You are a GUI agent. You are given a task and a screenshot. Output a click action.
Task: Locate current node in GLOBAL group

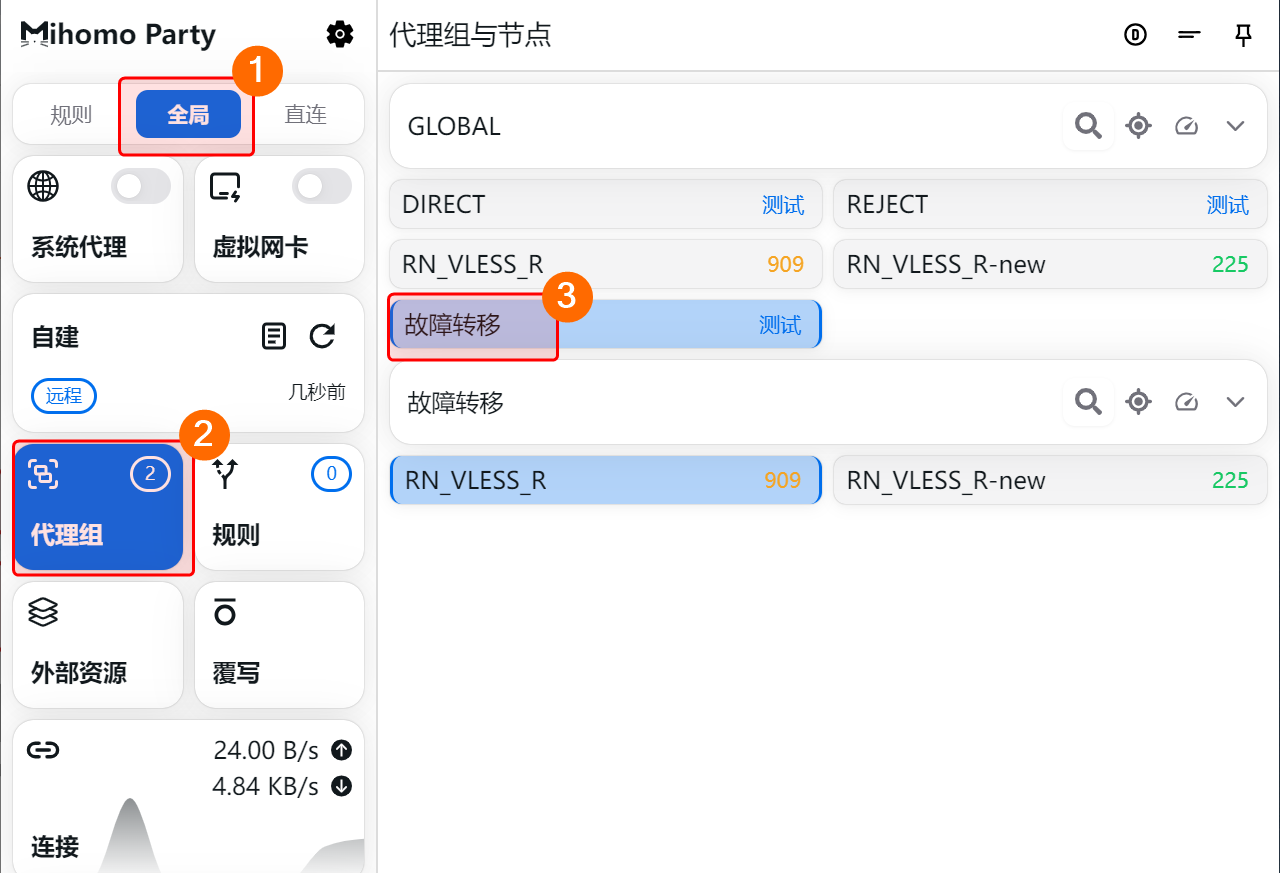coord(1138,126)
